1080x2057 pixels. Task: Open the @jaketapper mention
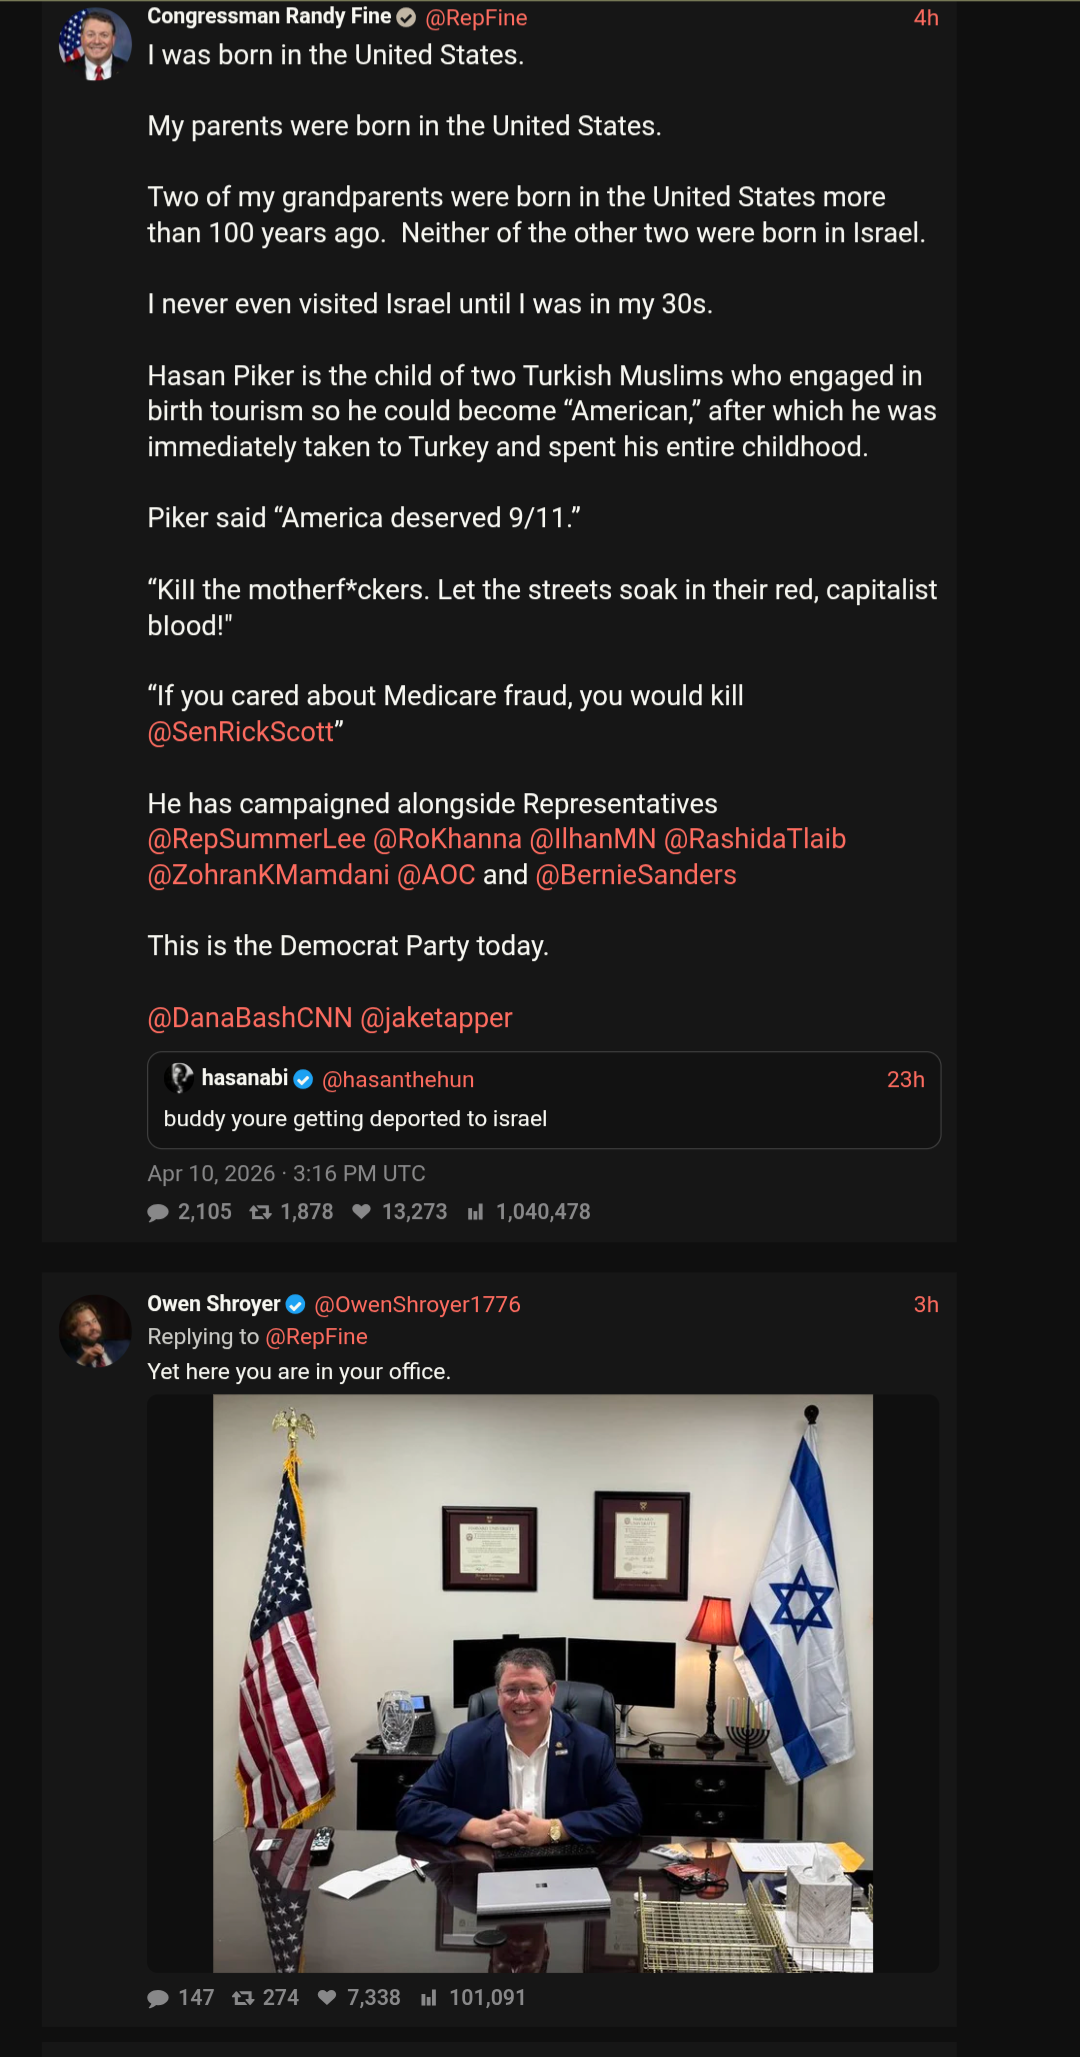pyautogui.click(x=436, y=1018)
